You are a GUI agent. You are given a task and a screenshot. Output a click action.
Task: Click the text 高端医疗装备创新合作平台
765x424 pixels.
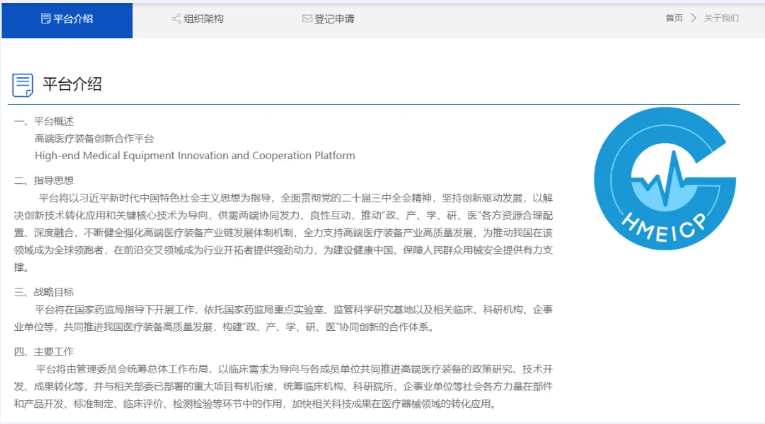tap(94, 139)
